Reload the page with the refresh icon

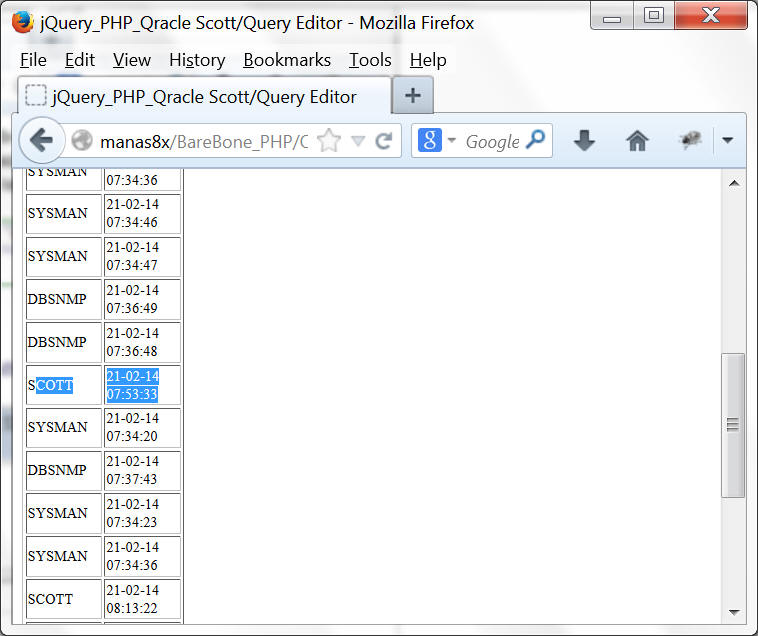pyautogui.click(x=384, y=141)
